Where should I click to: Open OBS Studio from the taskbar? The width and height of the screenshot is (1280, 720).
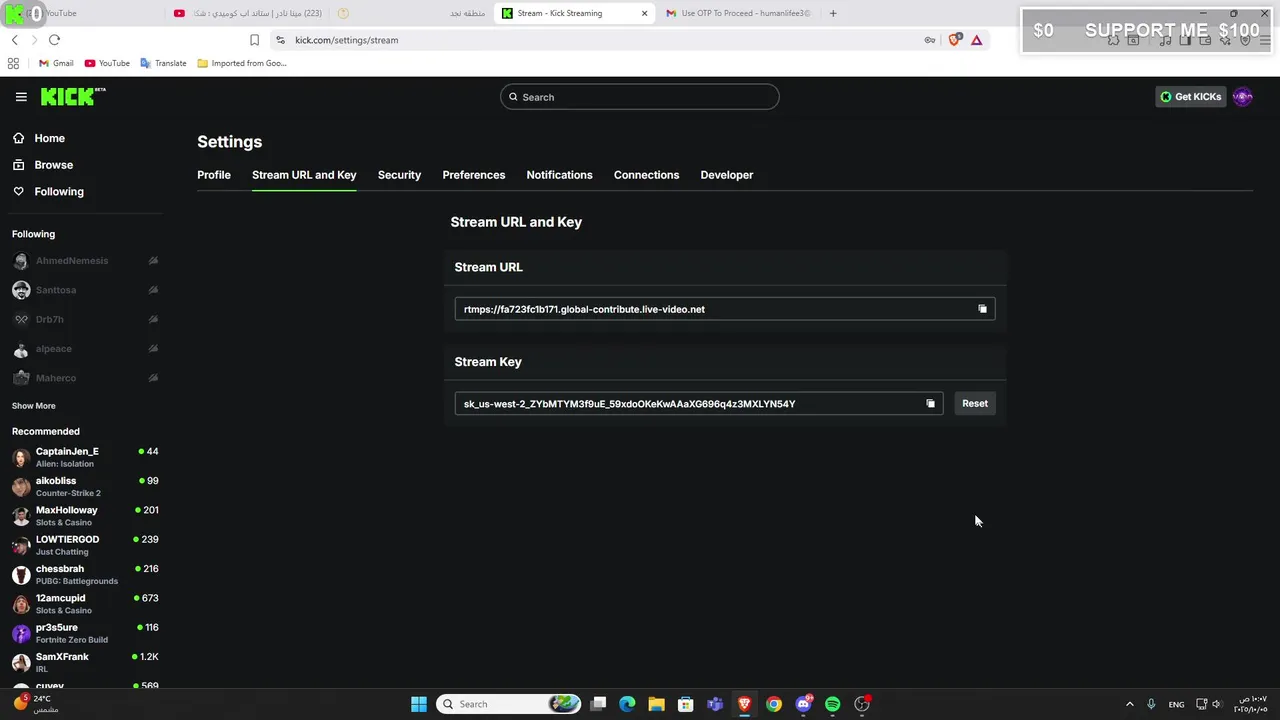[862, 704]
